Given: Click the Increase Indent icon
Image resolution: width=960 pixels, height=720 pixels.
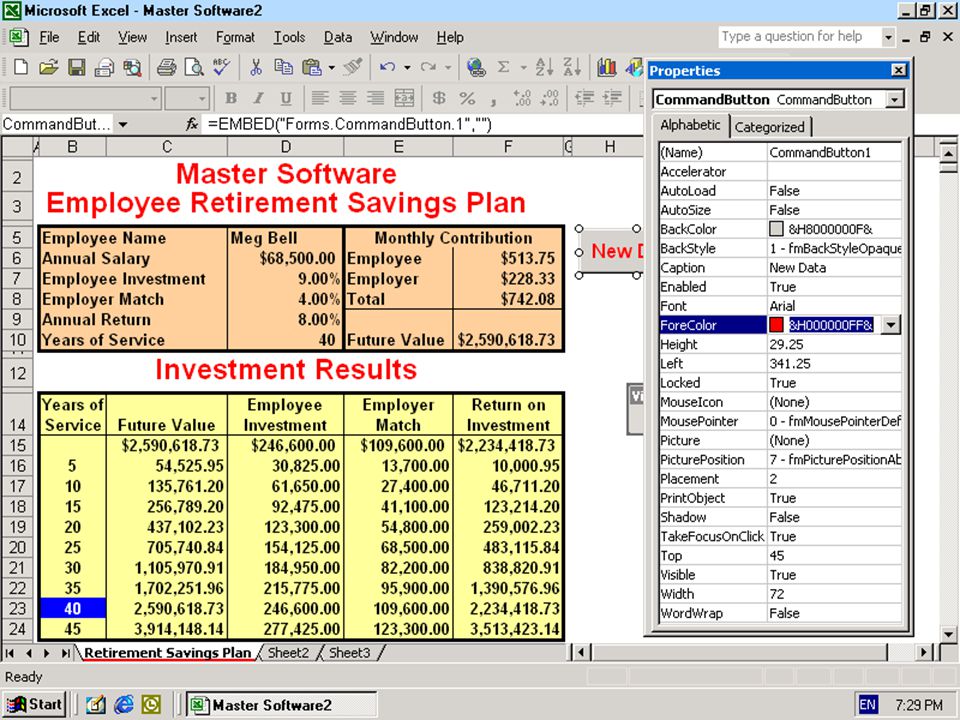Looking at the screenshot, I should coord(613,98).
